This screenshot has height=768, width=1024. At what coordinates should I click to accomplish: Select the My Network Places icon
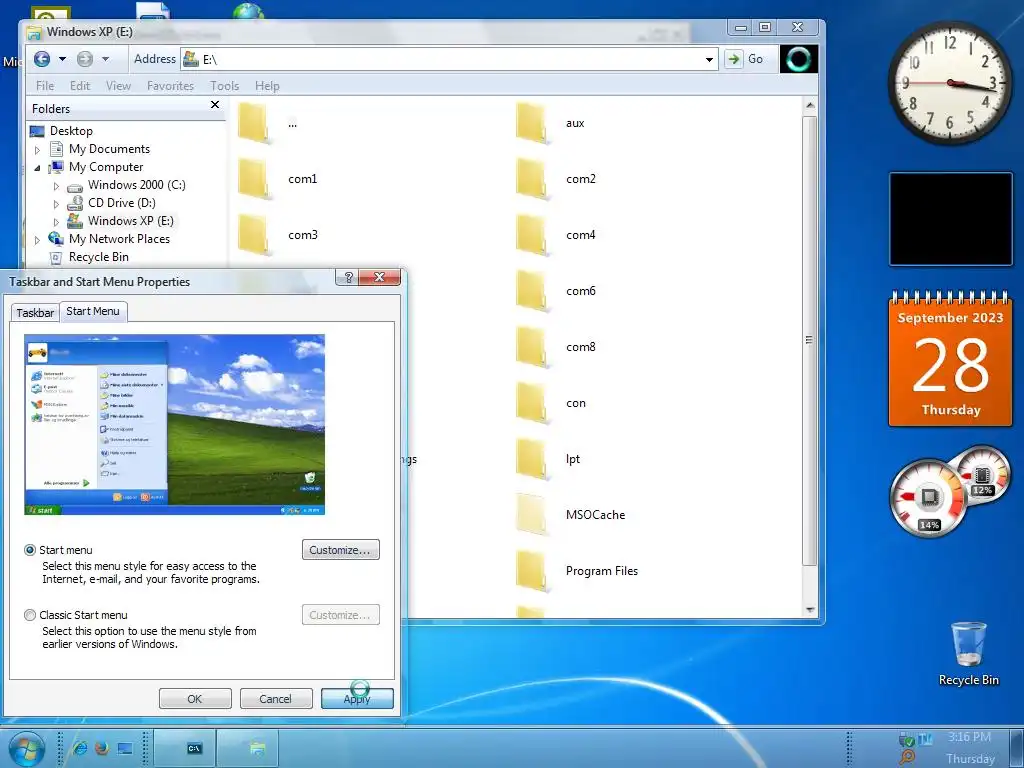click(x=56, y=238)
